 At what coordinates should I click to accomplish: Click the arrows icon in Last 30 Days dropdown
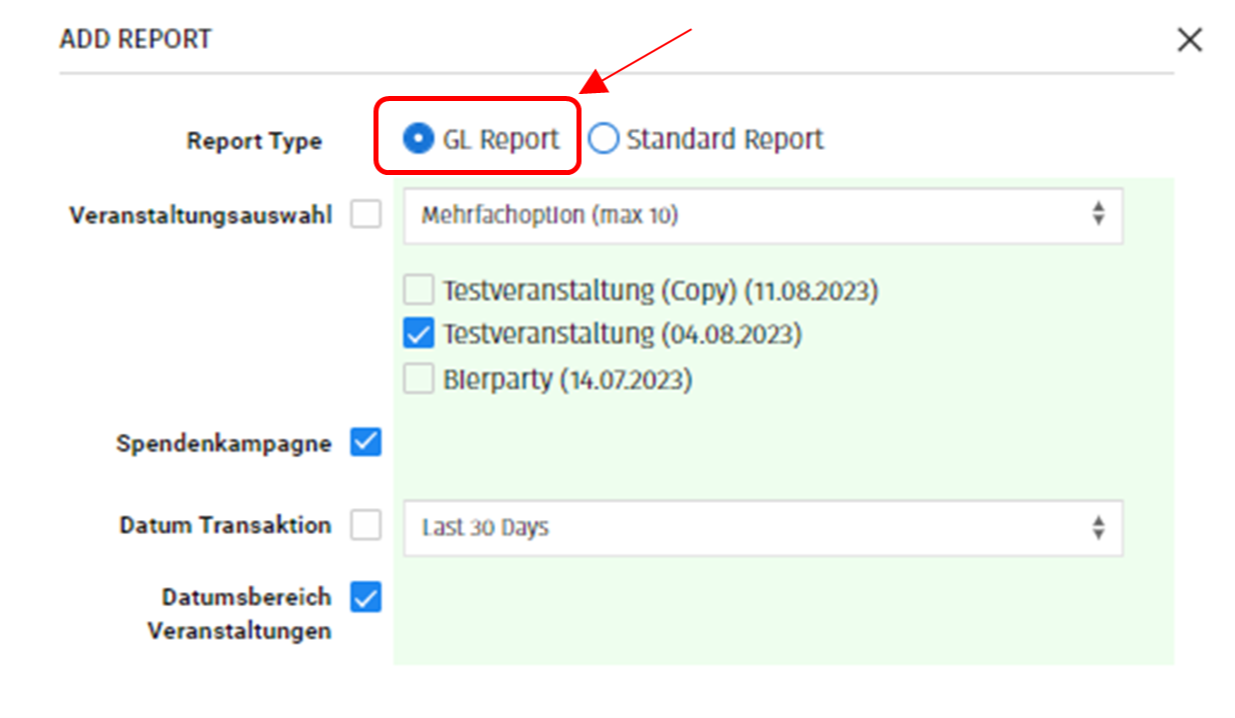pyautogui.click(x=1098, y=528)
